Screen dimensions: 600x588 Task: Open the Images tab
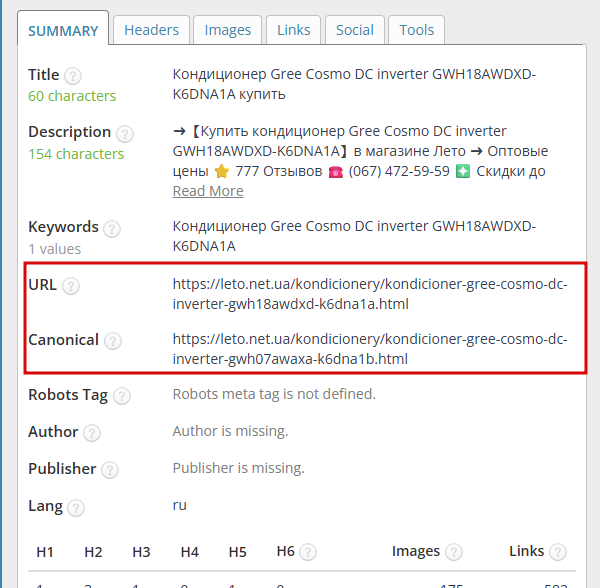[228, 30]
